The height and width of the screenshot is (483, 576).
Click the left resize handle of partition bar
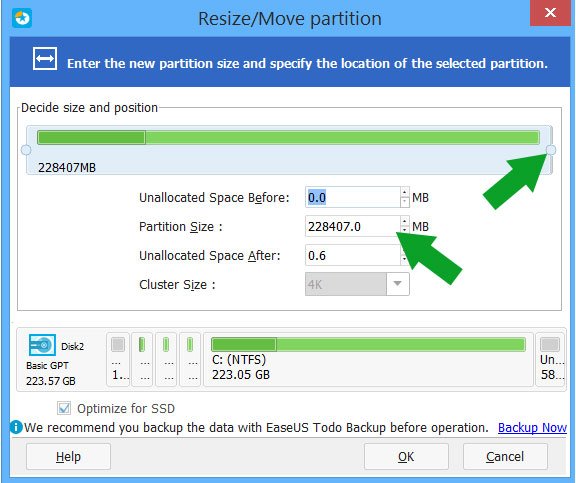click(x=26, y=150)
